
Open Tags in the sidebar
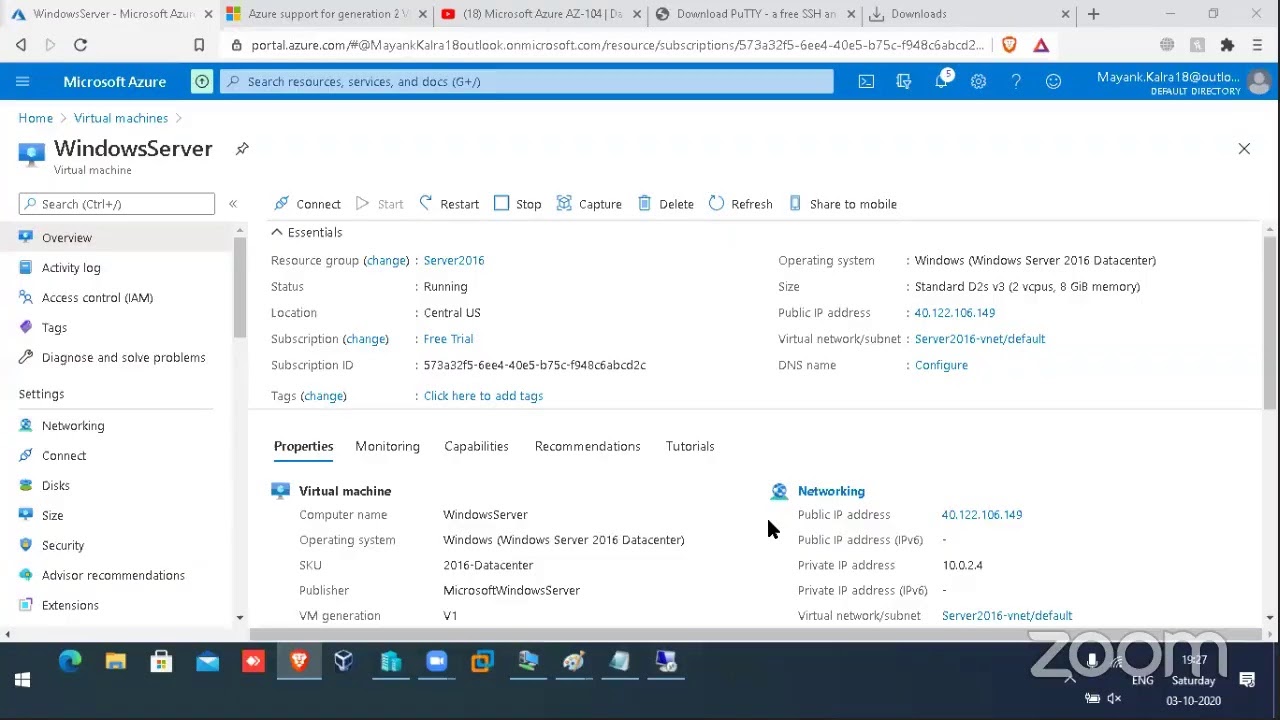54,328
